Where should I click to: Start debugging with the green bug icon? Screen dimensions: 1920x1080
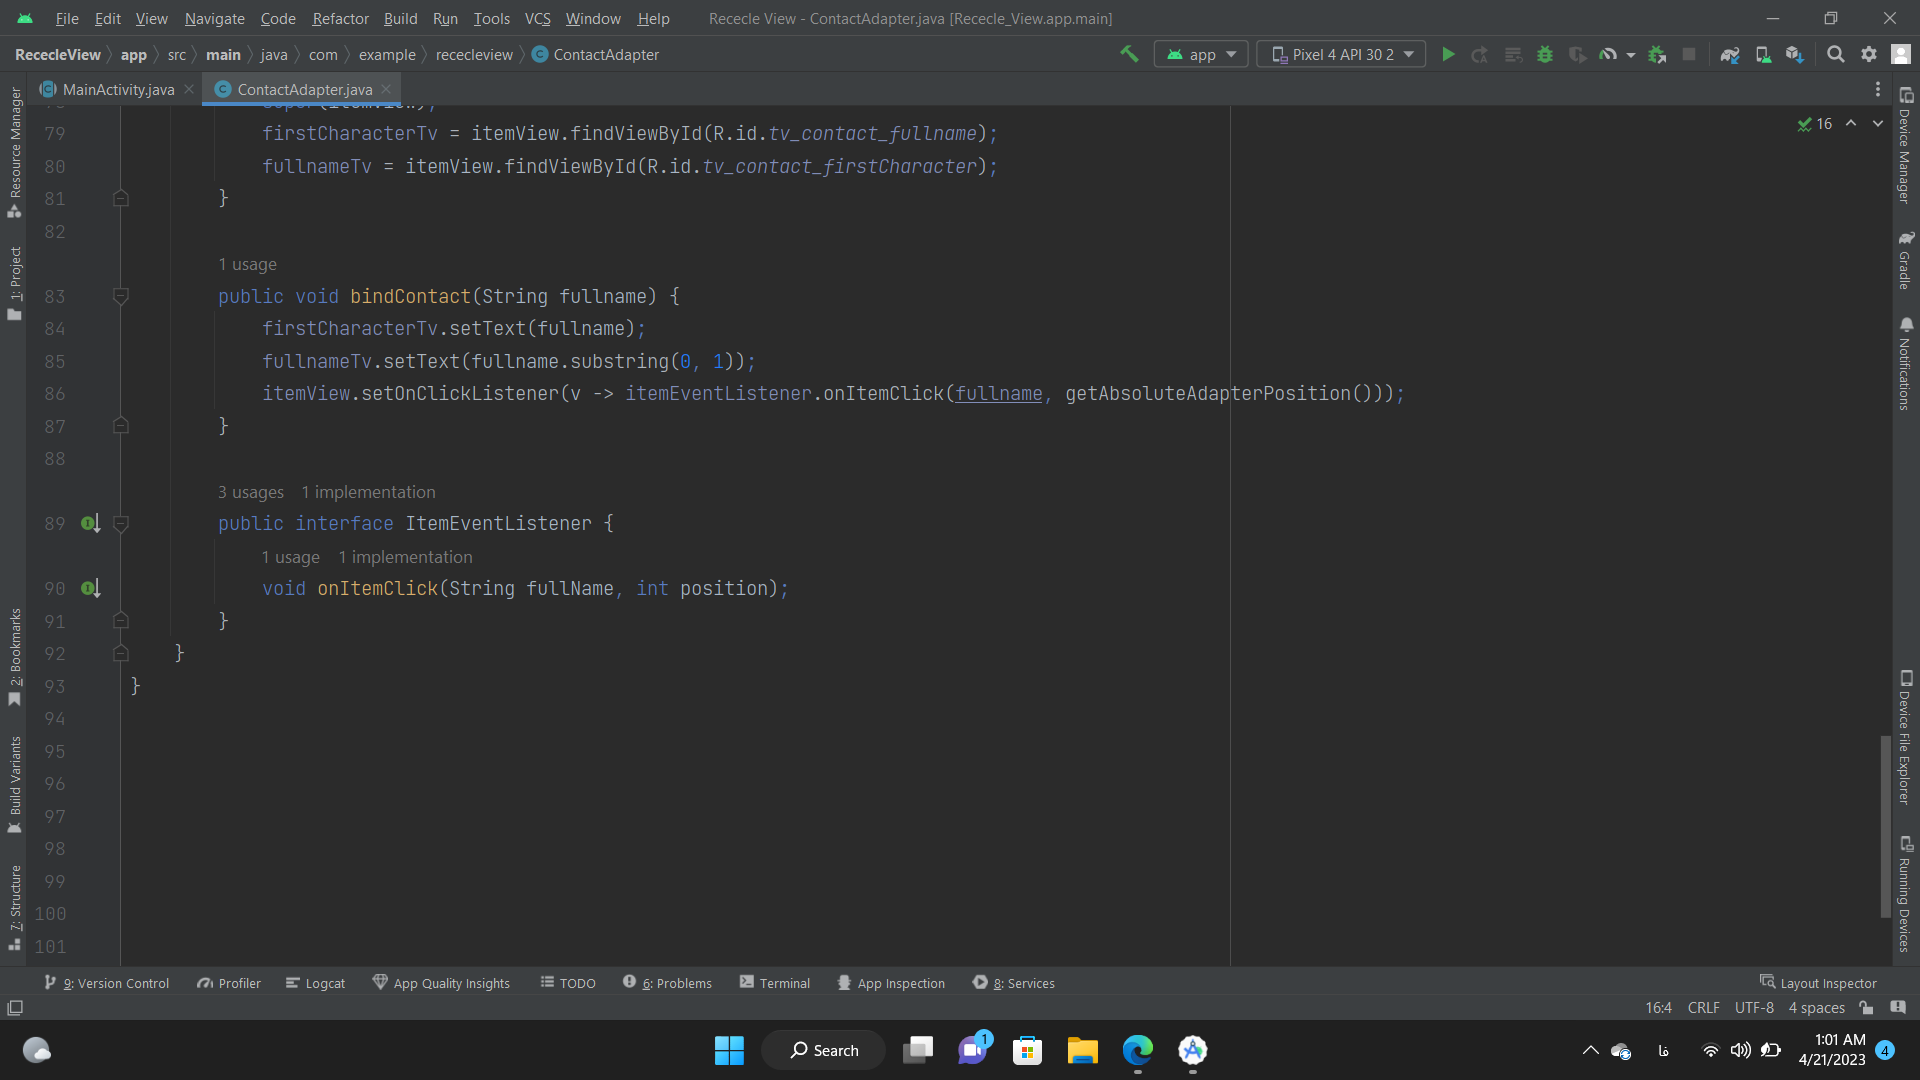point(1545,54)
